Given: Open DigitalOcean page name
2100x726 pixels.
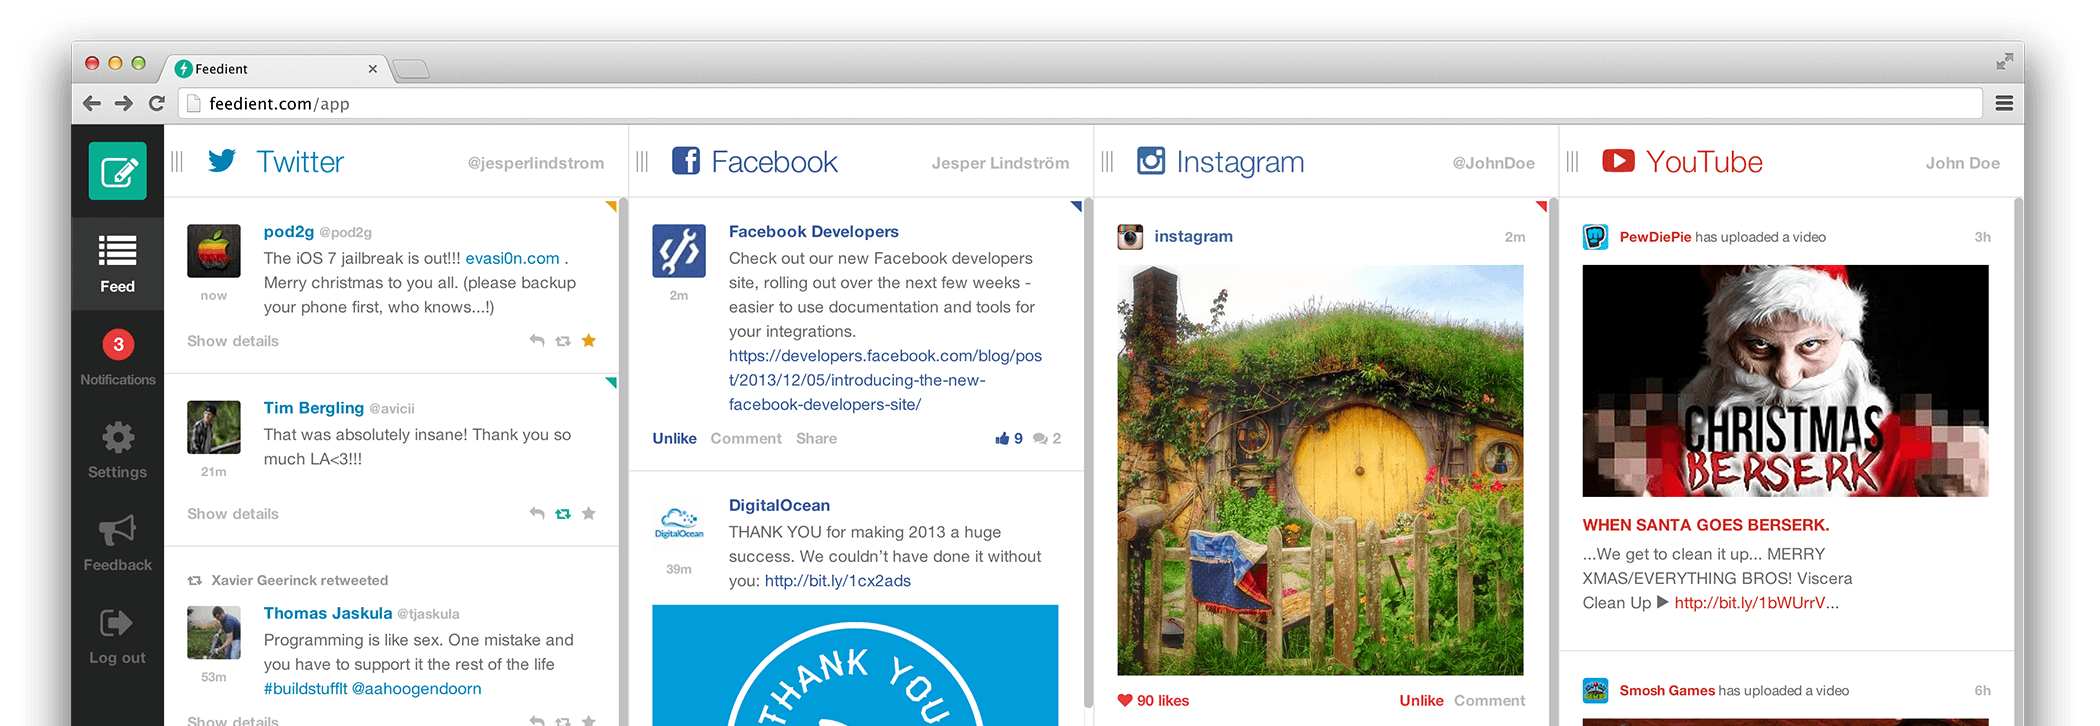Looking at the screenshot, I should pos(779,505).
